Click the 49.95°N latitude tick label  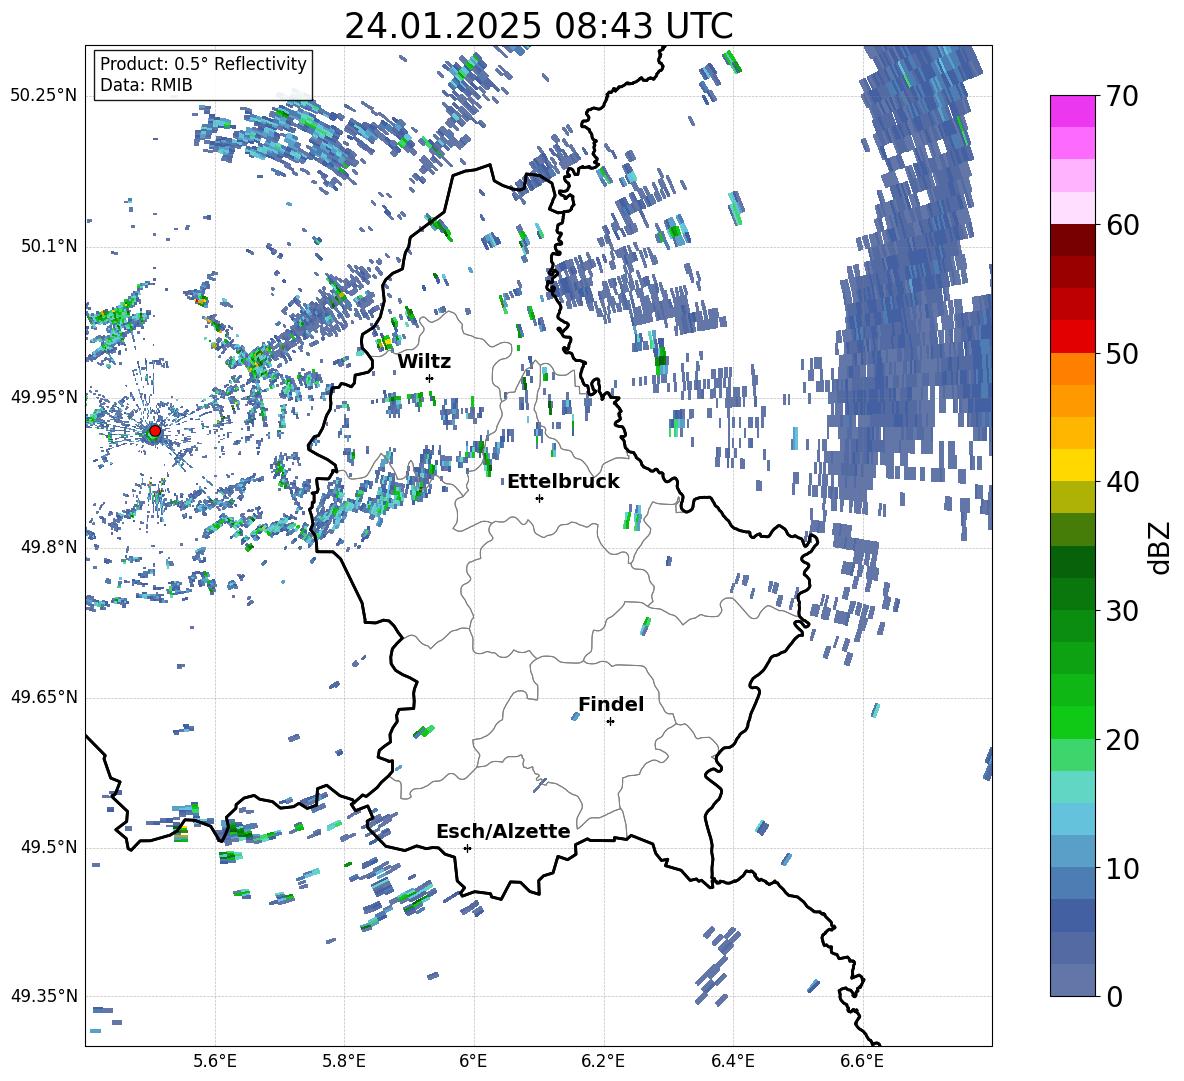pos(44,396)
